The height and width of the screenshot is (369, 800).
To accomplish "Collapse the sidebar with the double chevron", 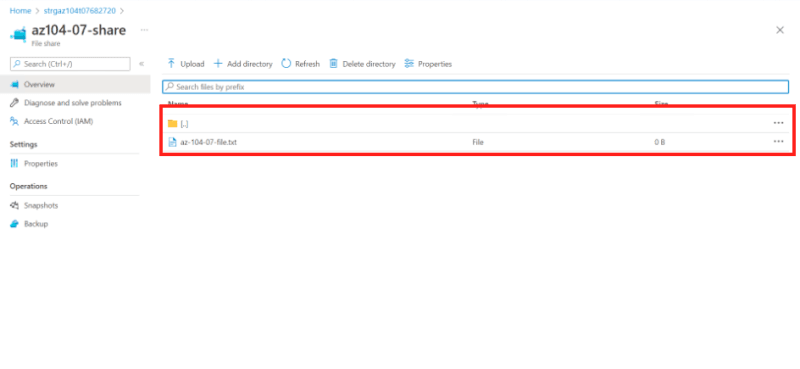I will (141, 64).
